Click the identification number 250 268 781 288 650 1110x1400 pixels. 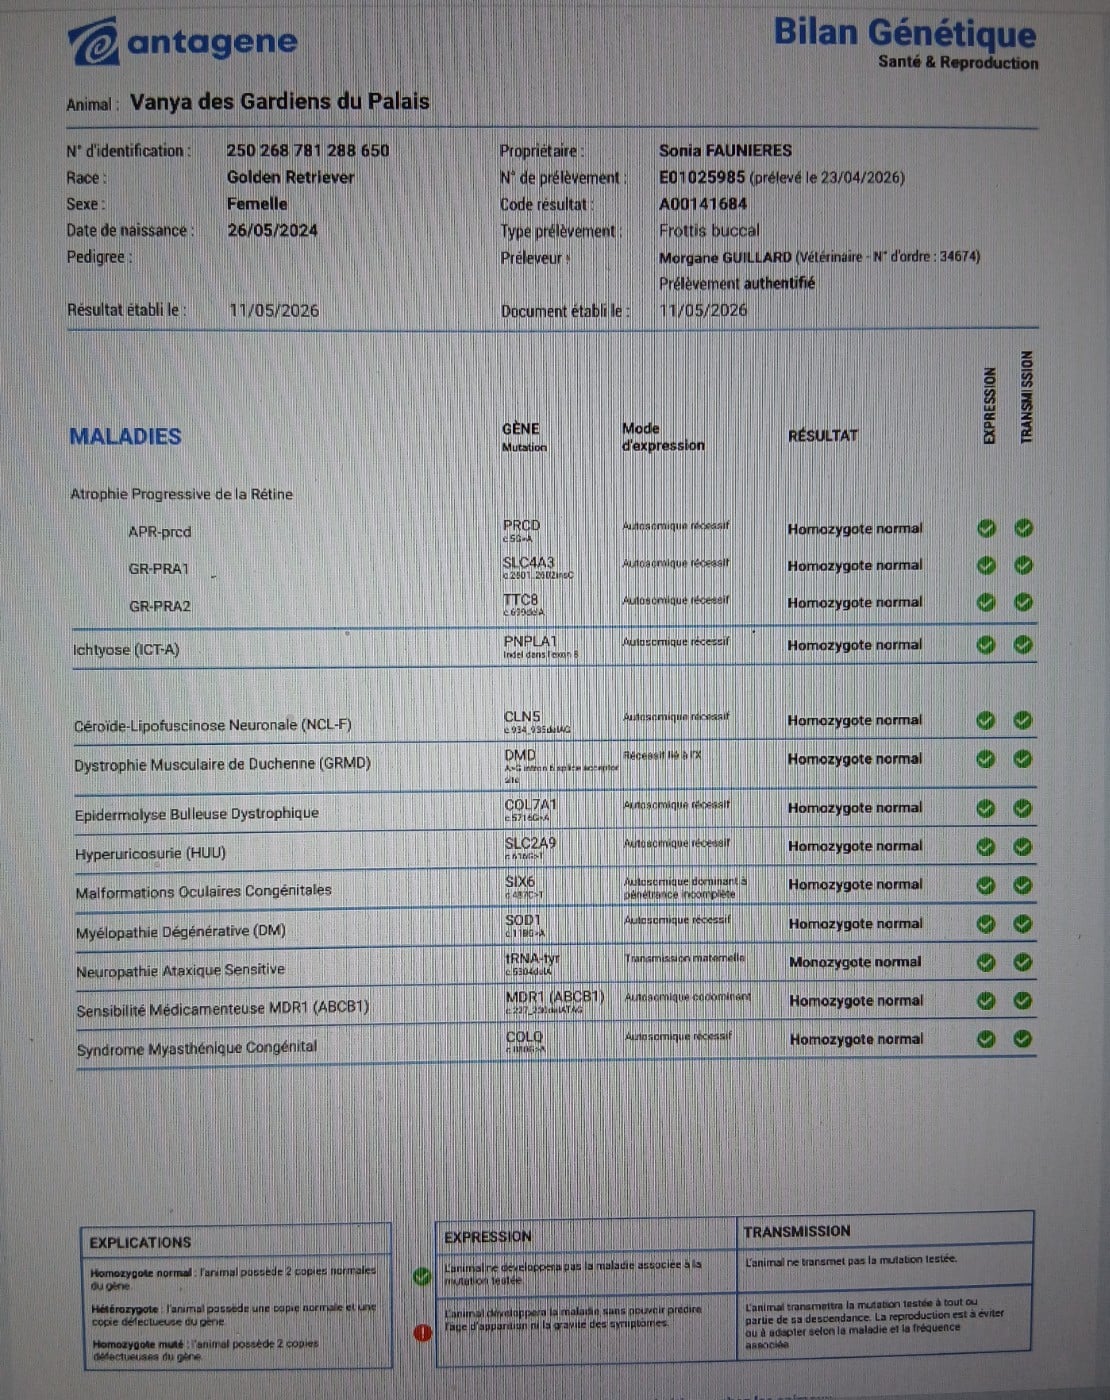point(308,151)
